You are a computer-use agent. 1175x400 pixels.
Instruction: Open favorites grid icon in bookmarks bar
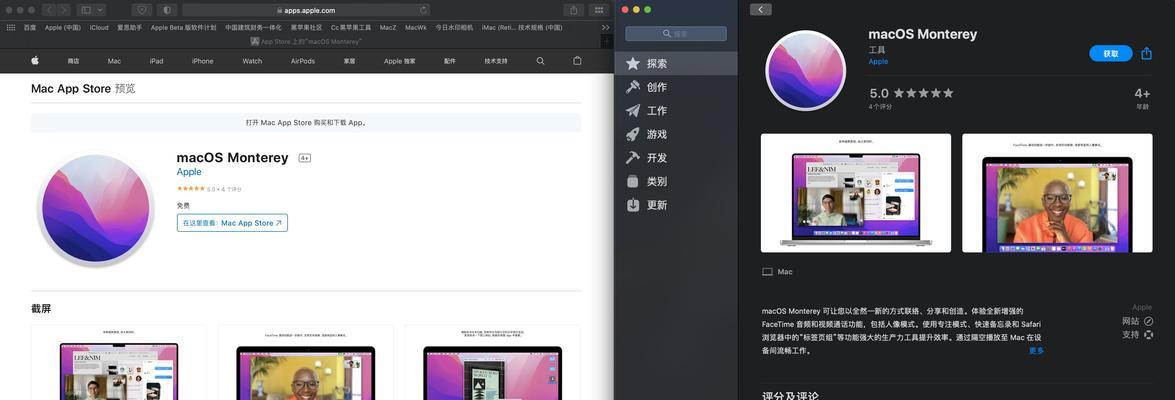tap(10, 28)
